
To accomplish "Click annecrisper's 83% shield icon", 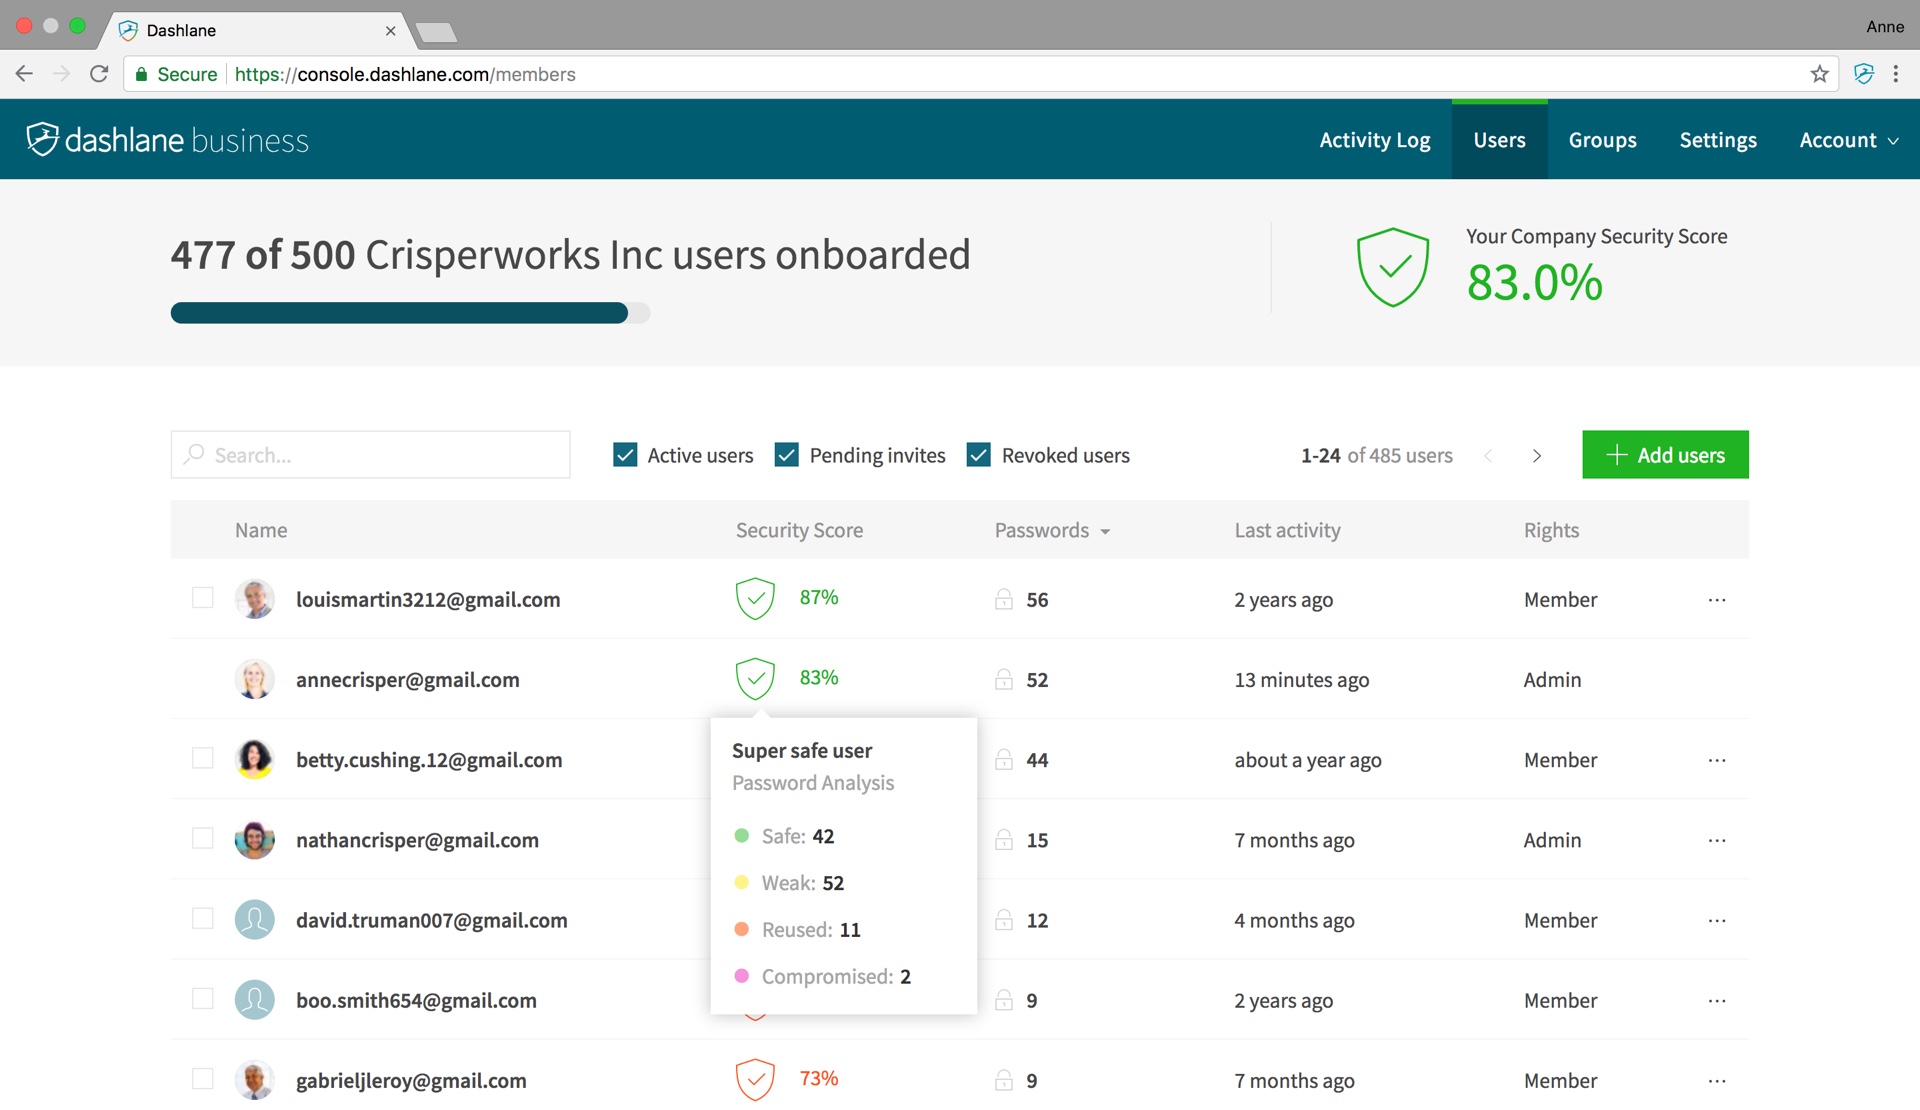I will (755, 679).
